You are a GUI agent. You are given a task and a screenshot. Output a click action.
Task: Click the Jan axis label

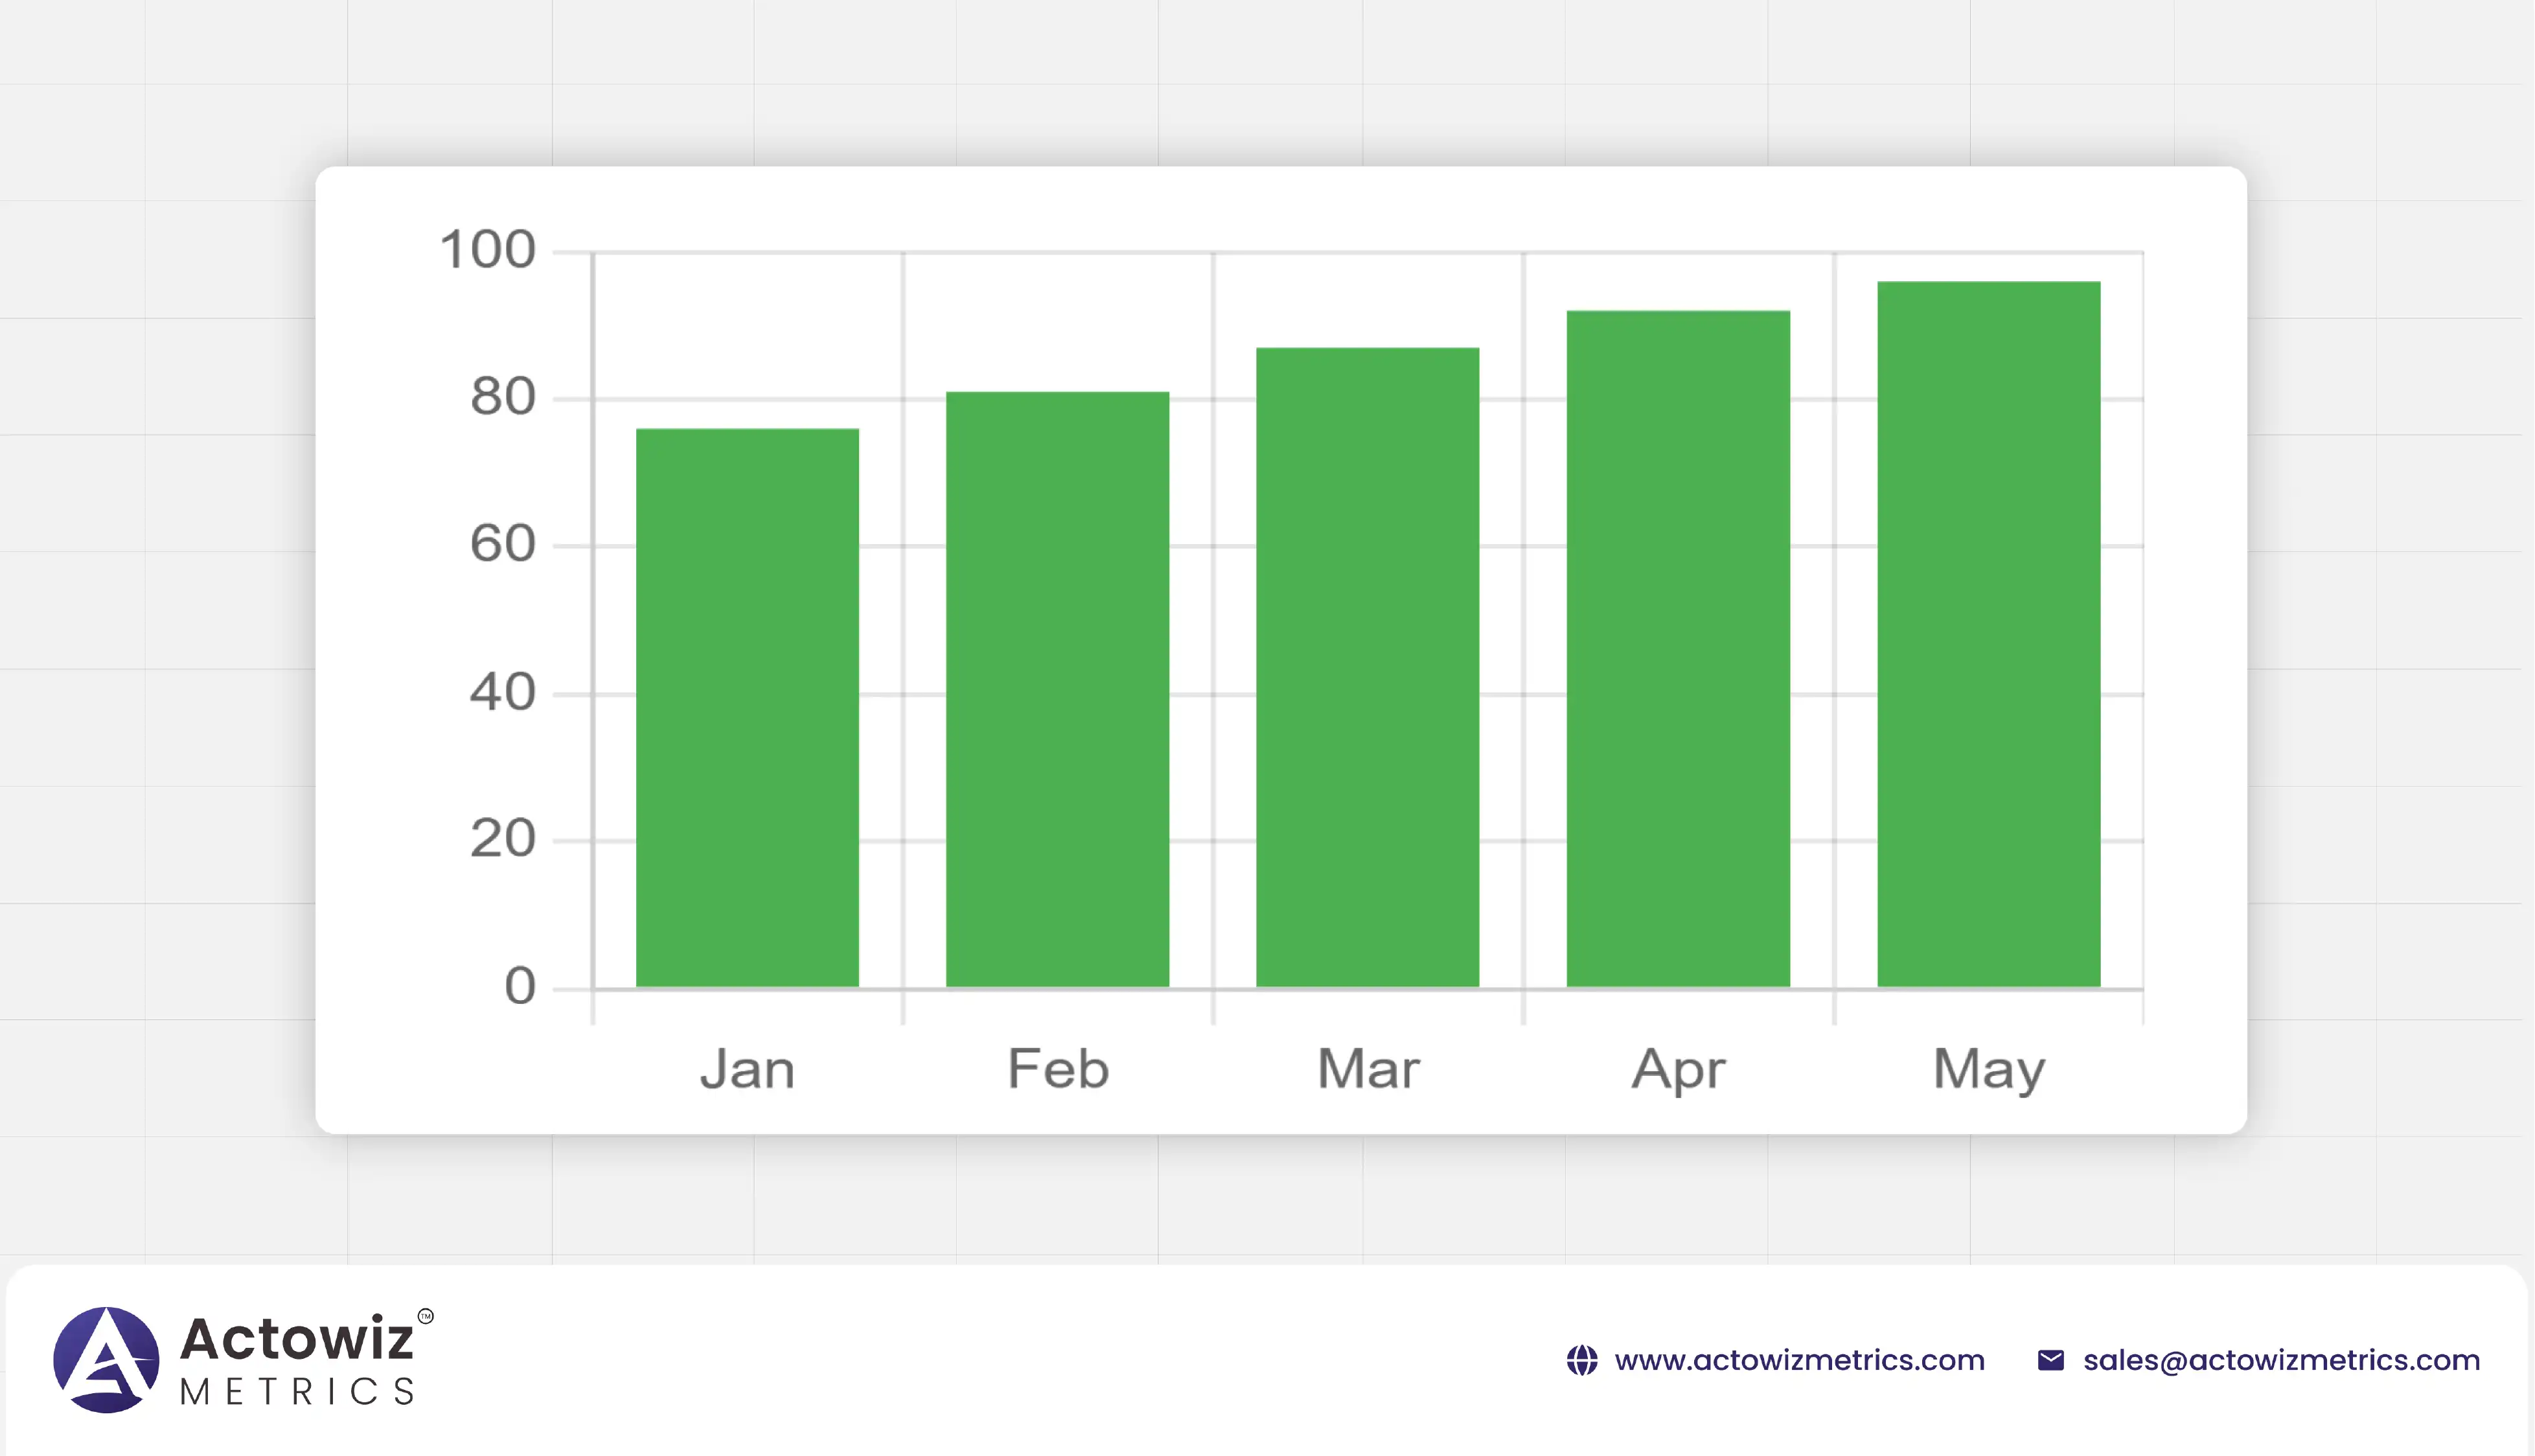[x=747, y=1068]
